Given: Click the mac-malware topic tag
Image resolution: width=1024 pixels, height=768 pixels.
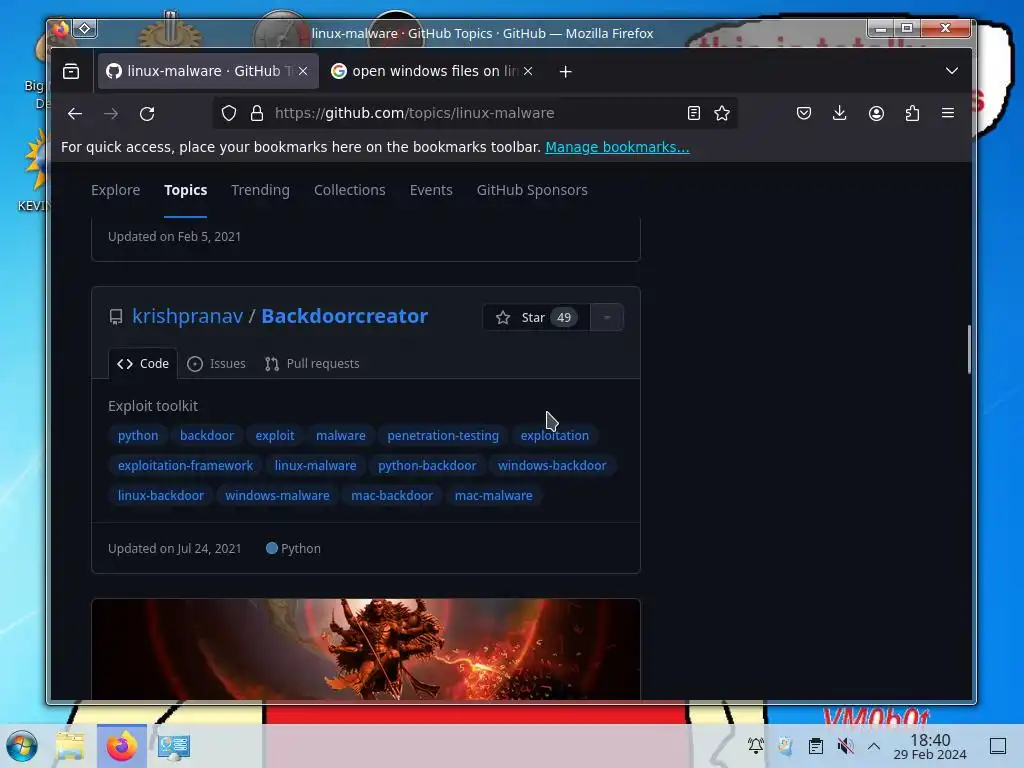Looking at the screenshot, I should 494,496.
